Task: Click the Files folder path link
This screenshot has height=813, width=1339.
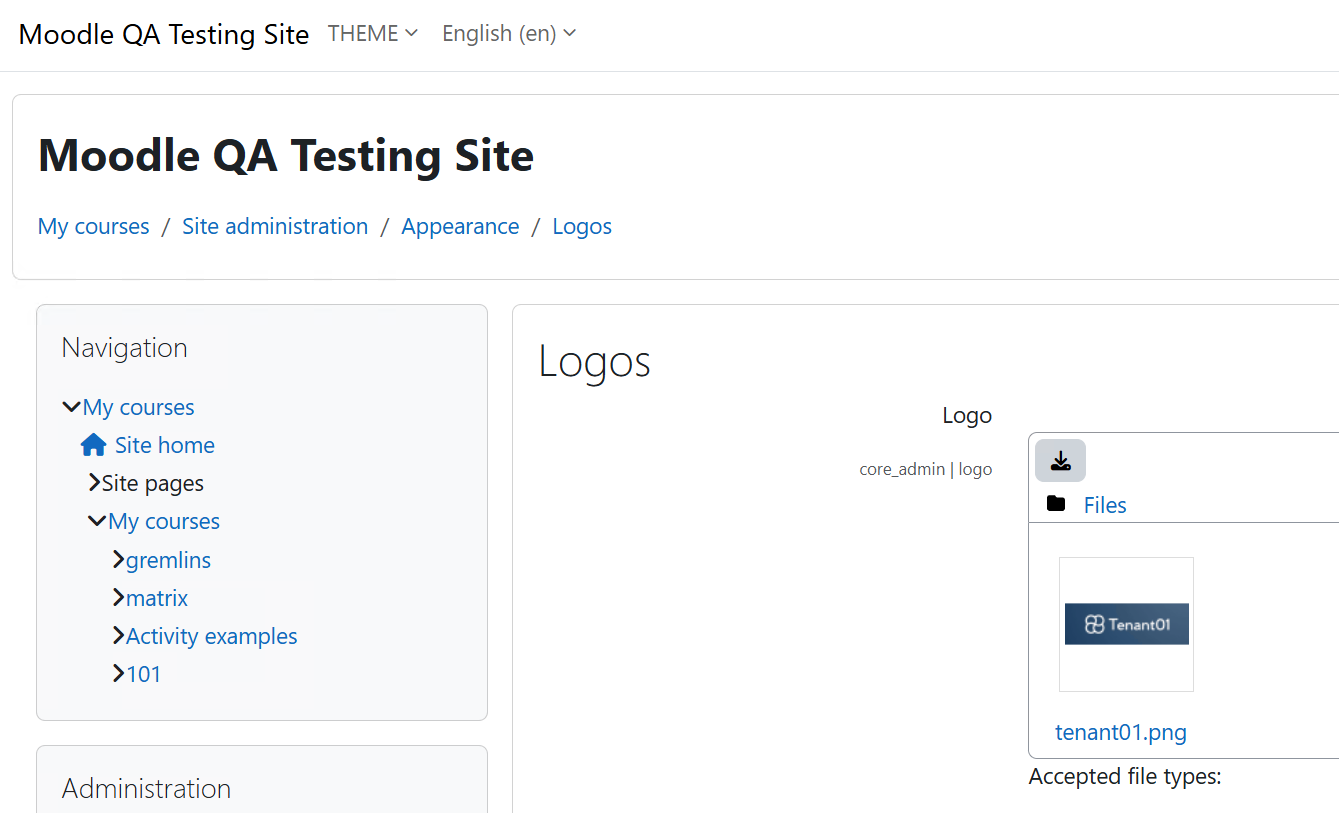Action: pyautogui.click(x=1105, y=505)
